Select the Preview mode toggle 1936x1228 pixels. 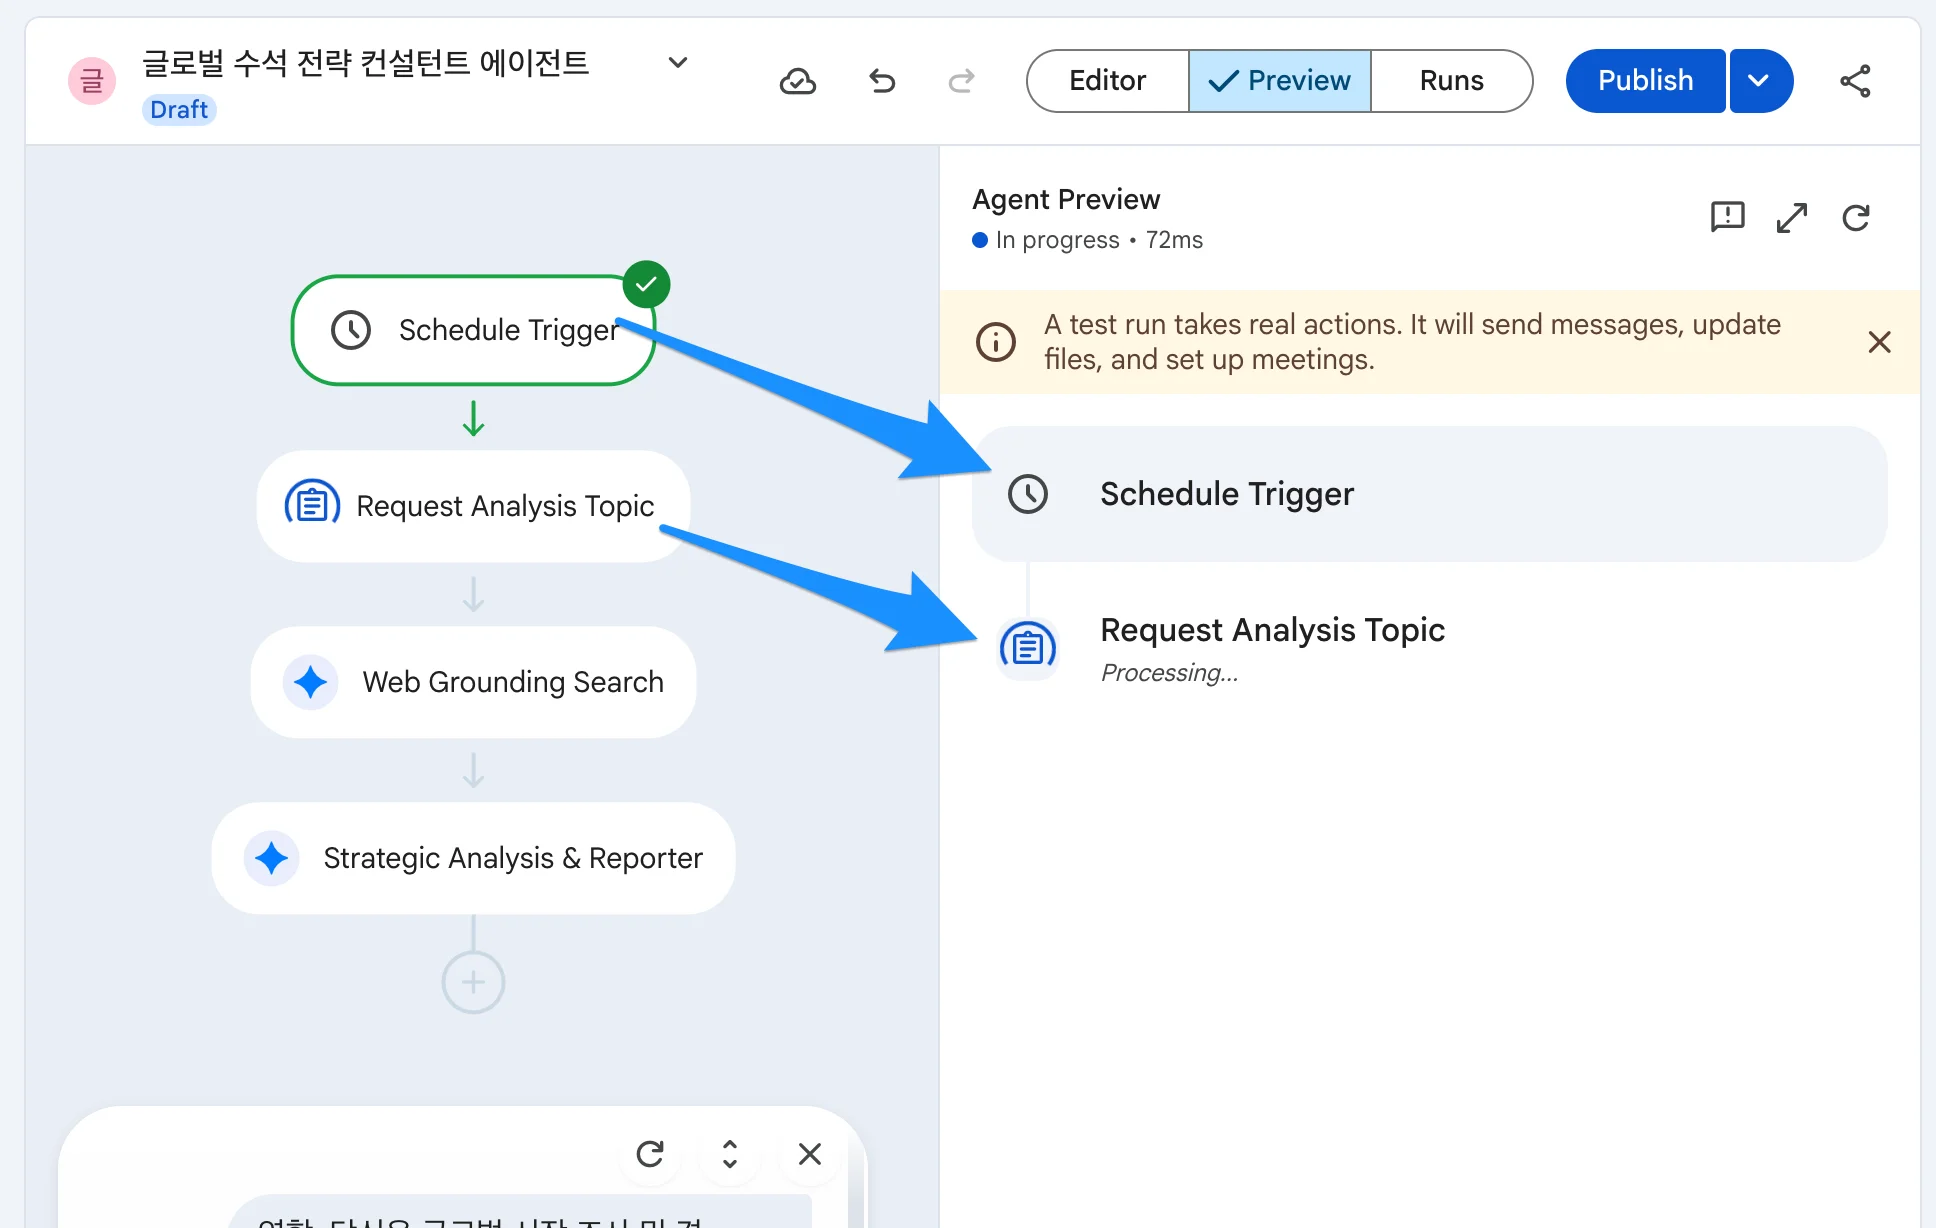pyautogui.click(x=1279, y=81)
